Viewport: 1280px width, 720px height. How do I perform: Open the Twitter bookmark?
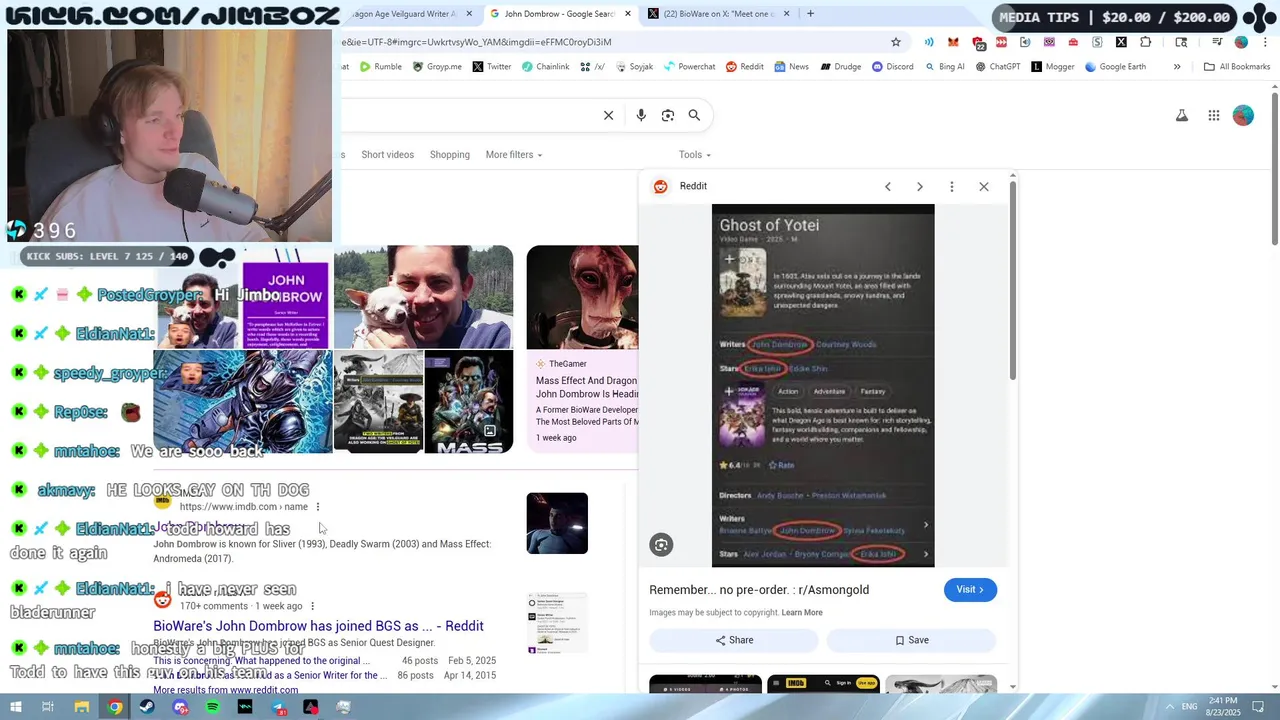(x=492, y=67)
